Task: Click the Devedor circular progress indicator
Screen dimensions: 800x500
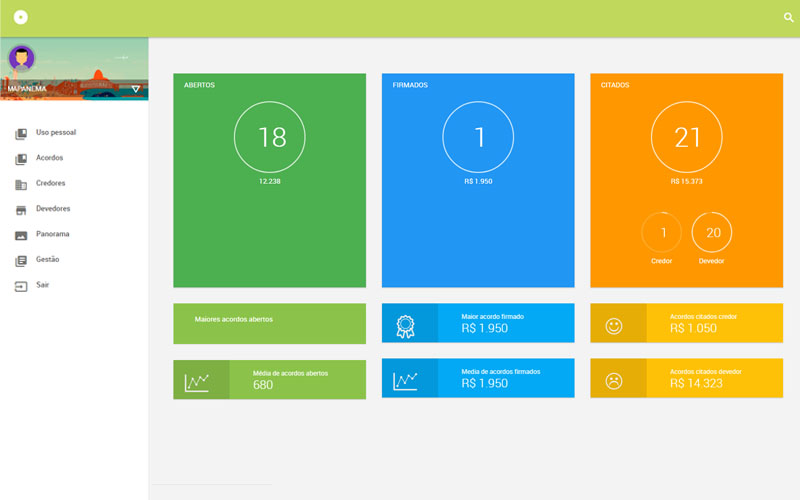Action: click(x=712, y=232)
